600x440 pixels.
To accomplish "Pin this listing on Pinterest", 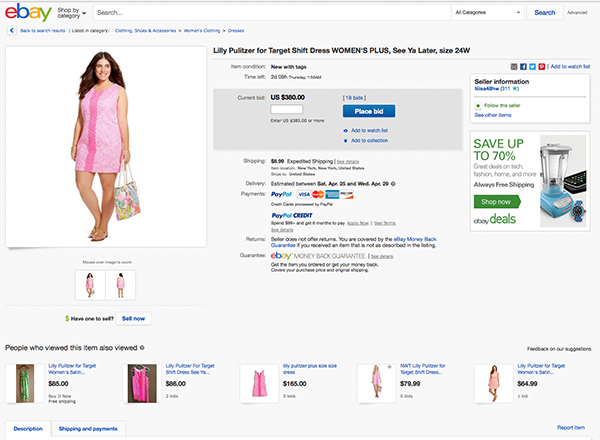I will coord(540,65).
